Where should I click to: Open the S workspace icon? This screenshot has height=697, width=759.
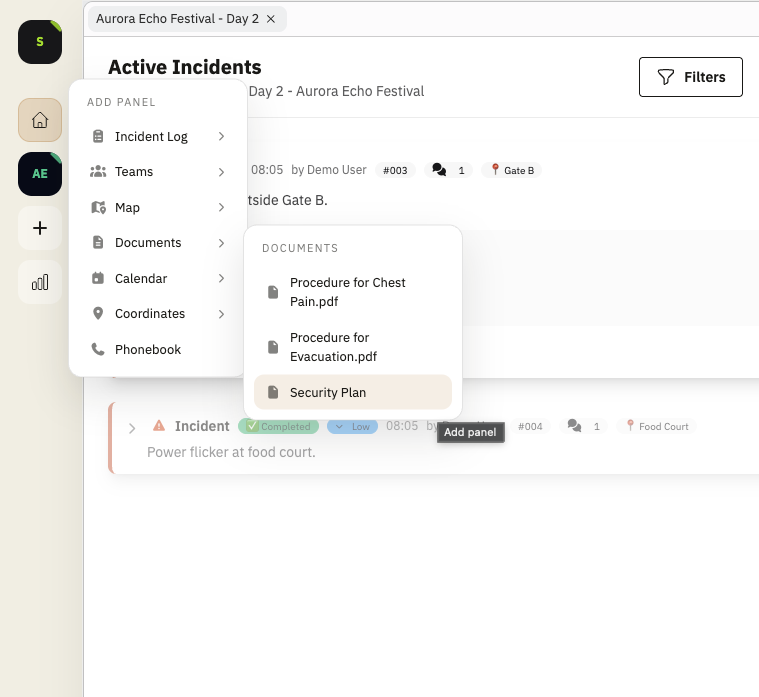coord(40,42)
